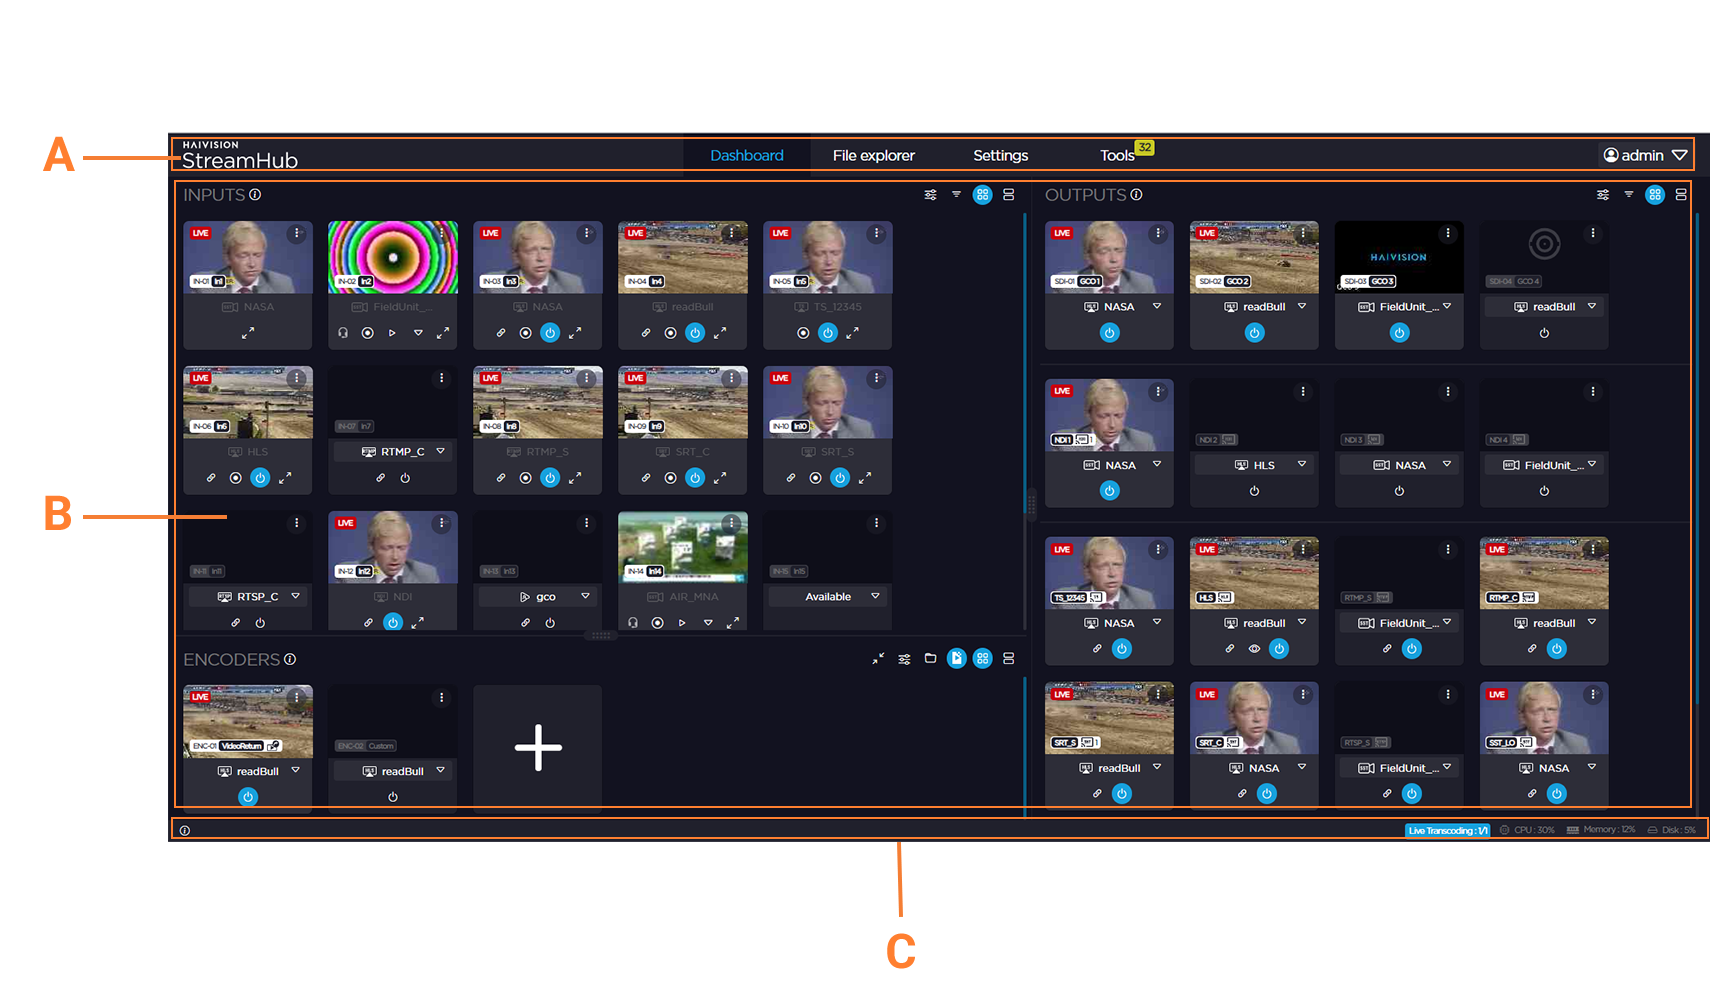
Task: Open the Tools menu with 32 badge
Action: tap(1118, 155)
